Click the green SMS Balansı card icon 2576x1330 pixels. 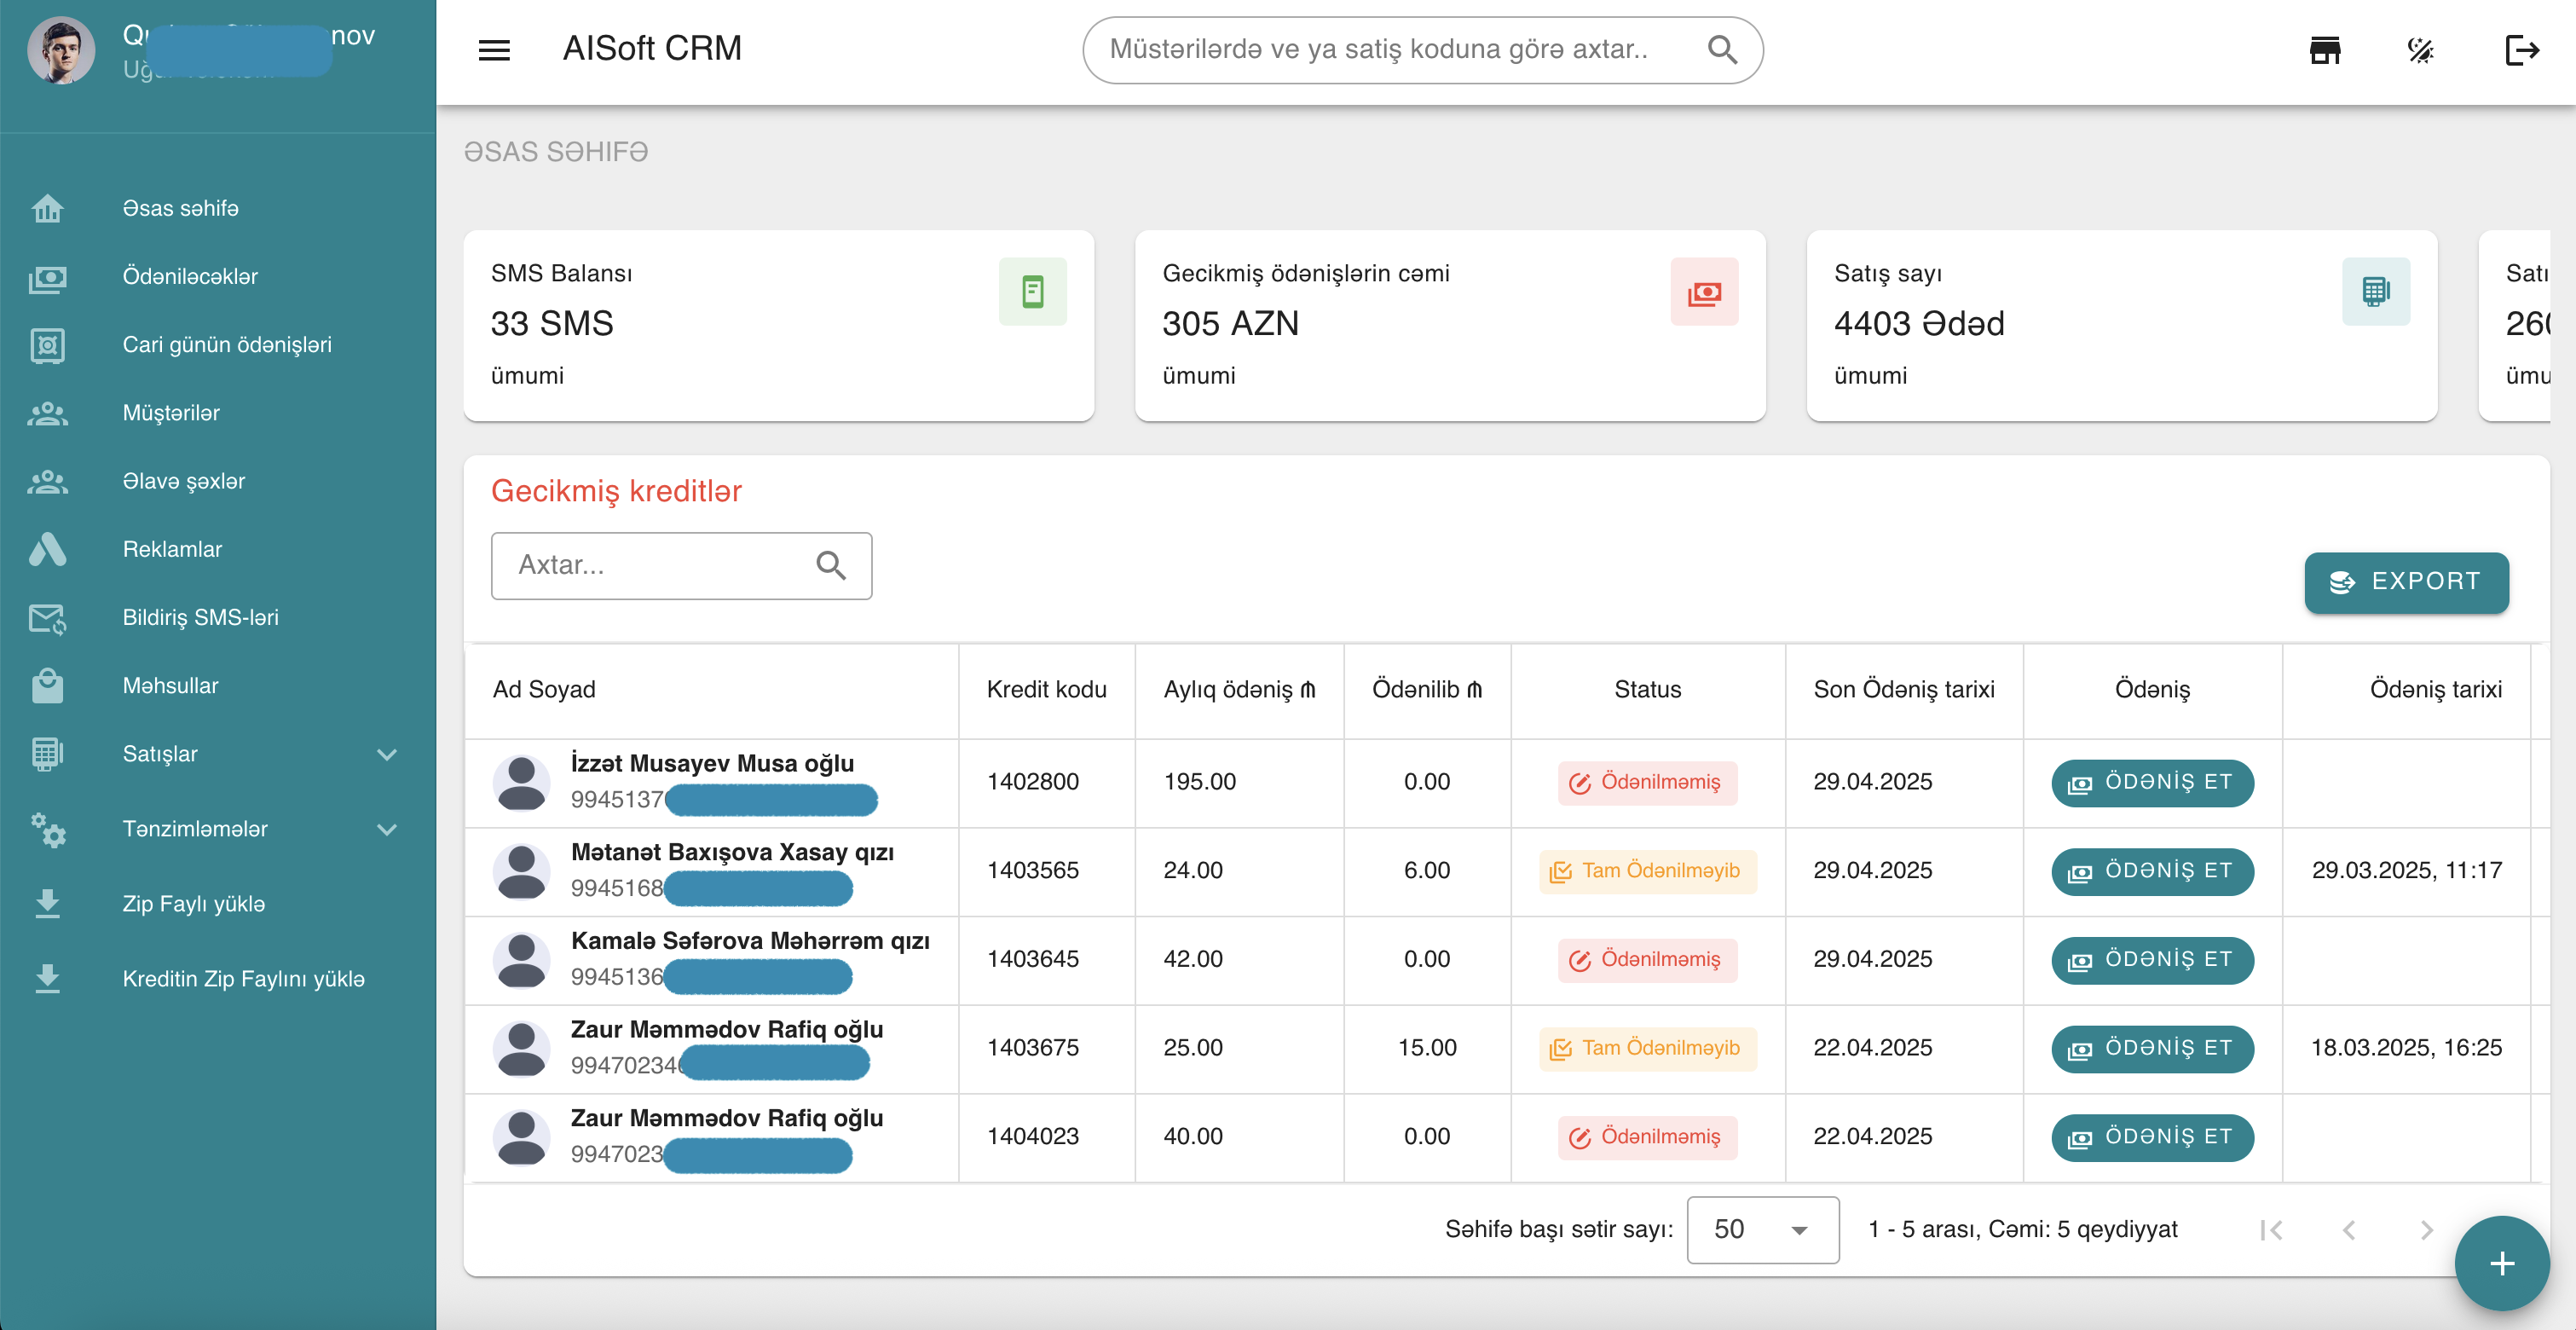pyautogui.click(x=1032, y=292)
